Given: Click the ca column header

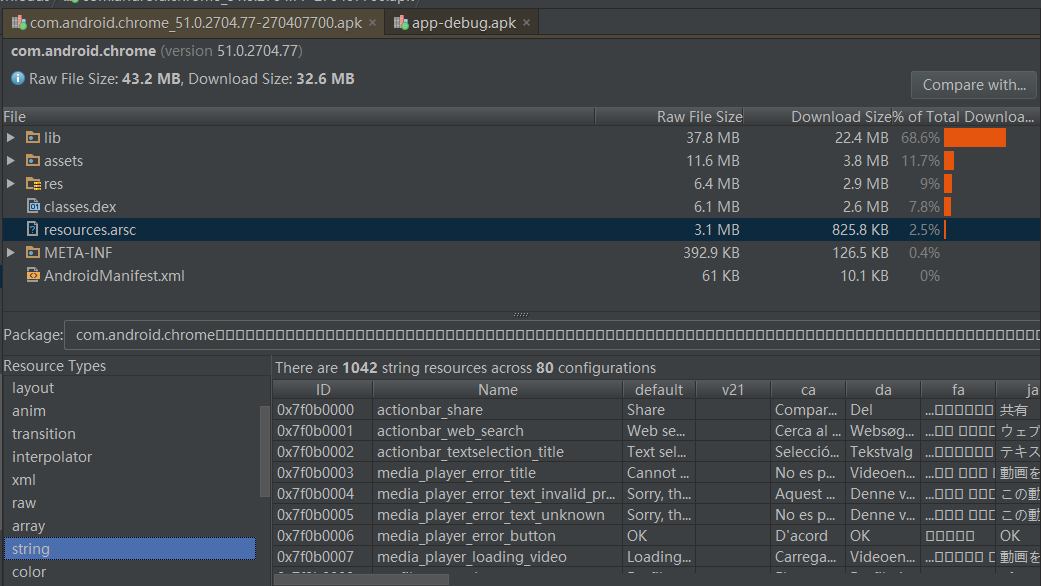Looking at the screenshot, I should click(808, 390).
